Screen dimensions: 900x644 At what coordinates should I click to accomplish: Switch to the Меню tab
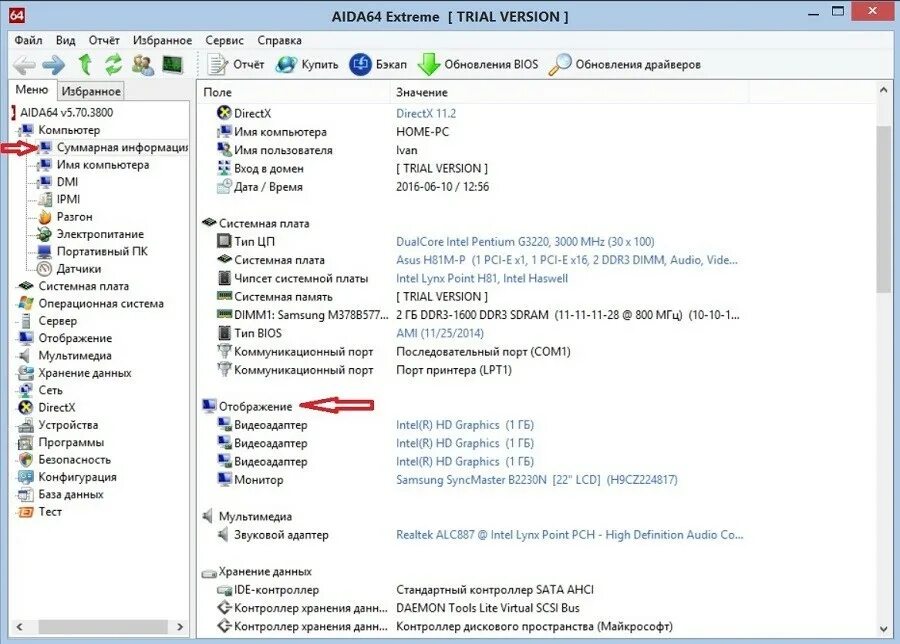32,90
